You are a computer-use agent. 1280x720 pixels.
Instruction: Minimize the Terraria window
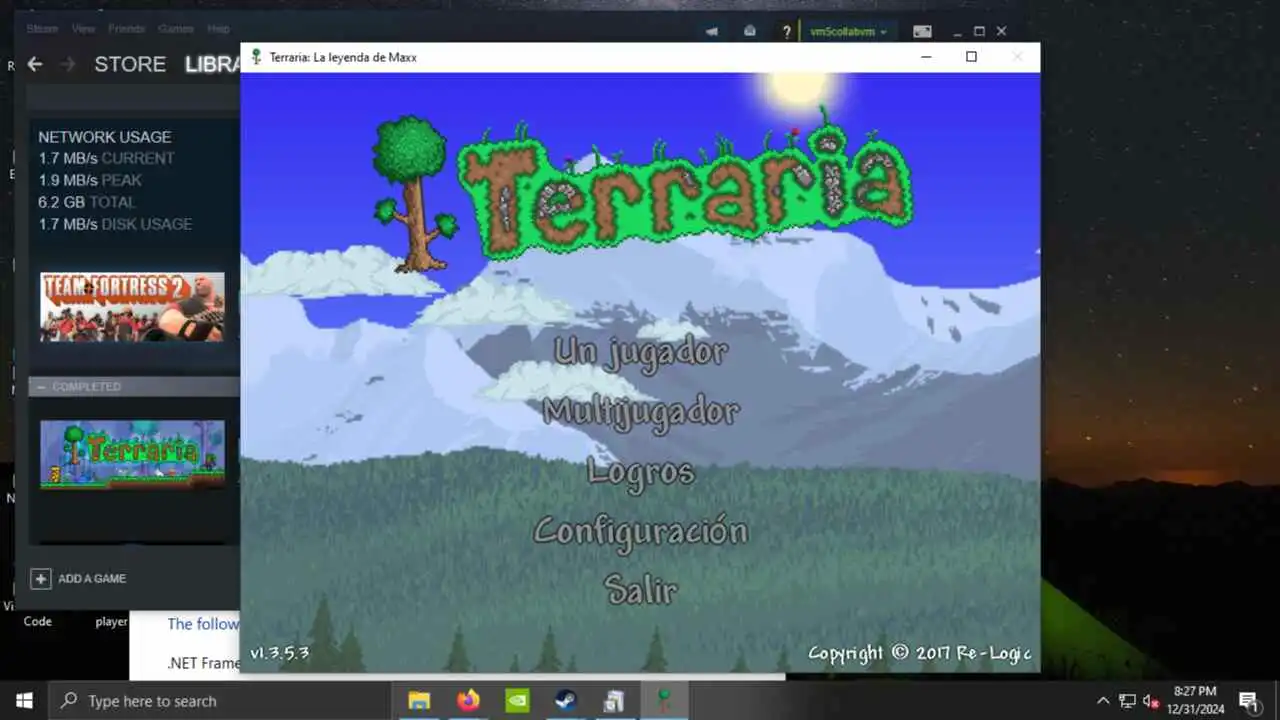click(926, 57)
